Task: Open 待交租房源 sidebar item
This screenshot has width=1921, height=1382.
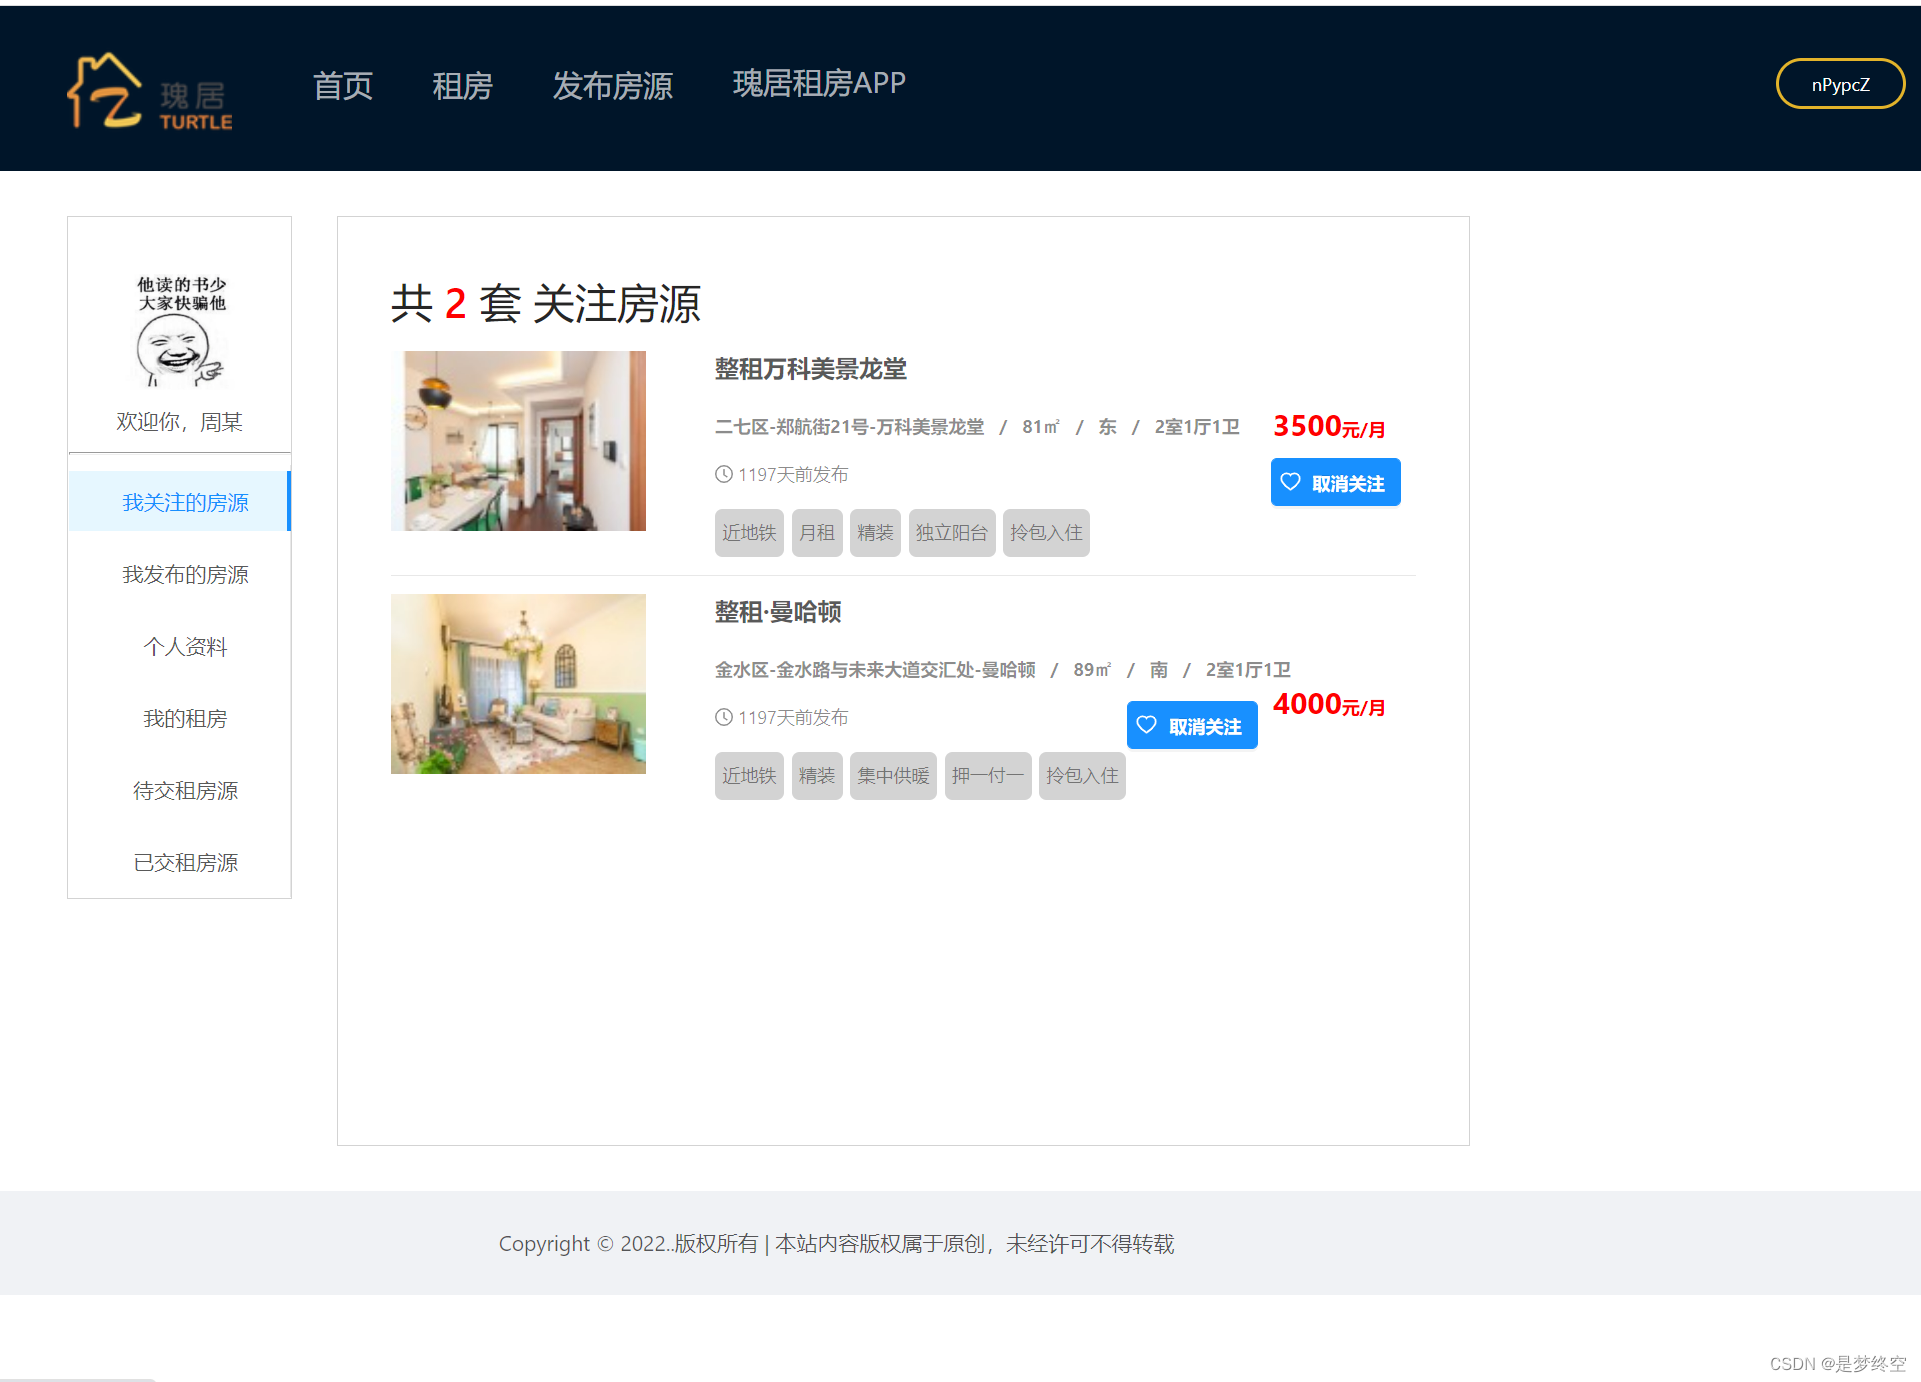Action: 185,790
